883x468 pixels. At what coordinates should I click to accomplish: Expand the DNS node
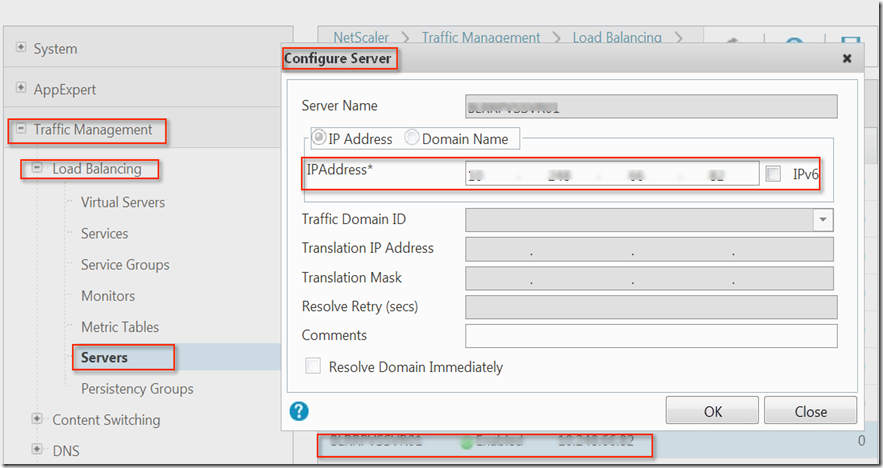37,449
